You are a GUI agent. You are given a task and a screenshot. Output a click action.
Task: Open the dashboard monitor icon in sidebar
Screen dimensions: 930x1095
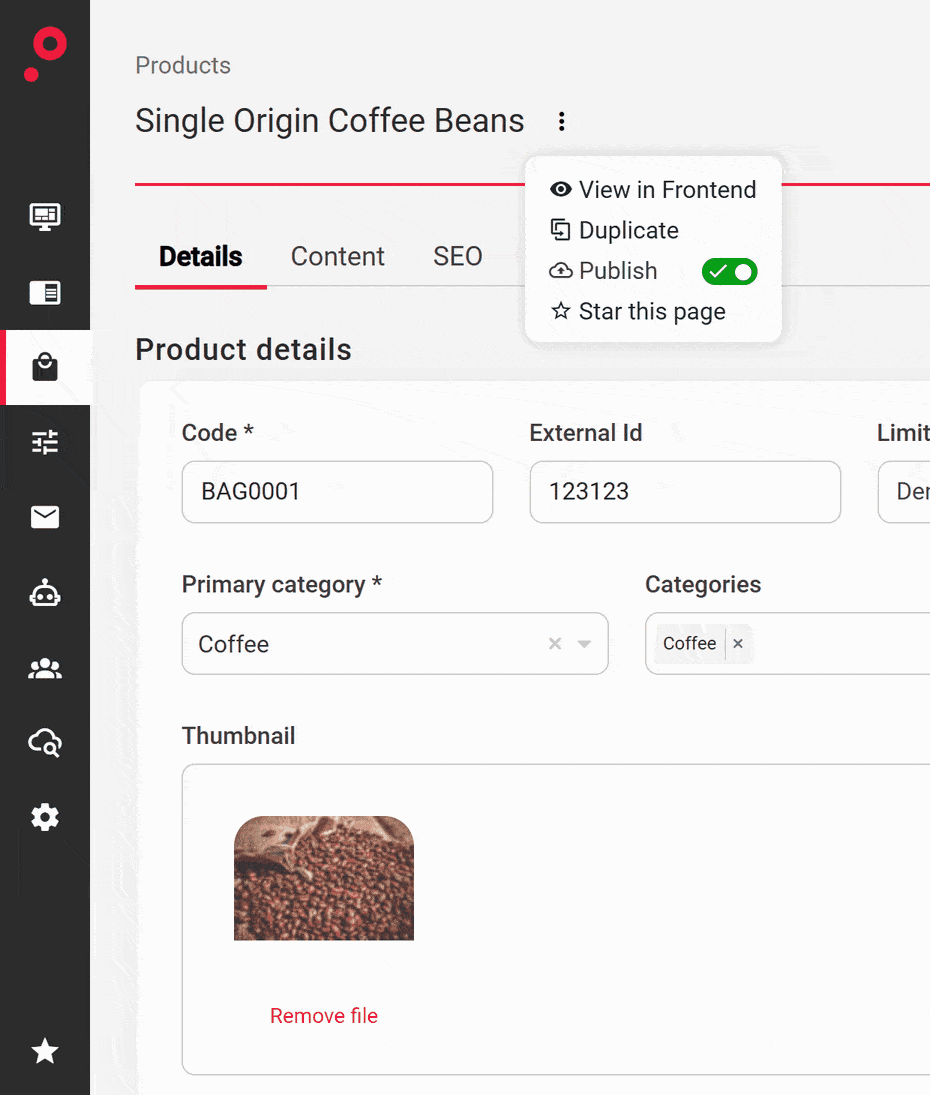(x=45, y=216)
